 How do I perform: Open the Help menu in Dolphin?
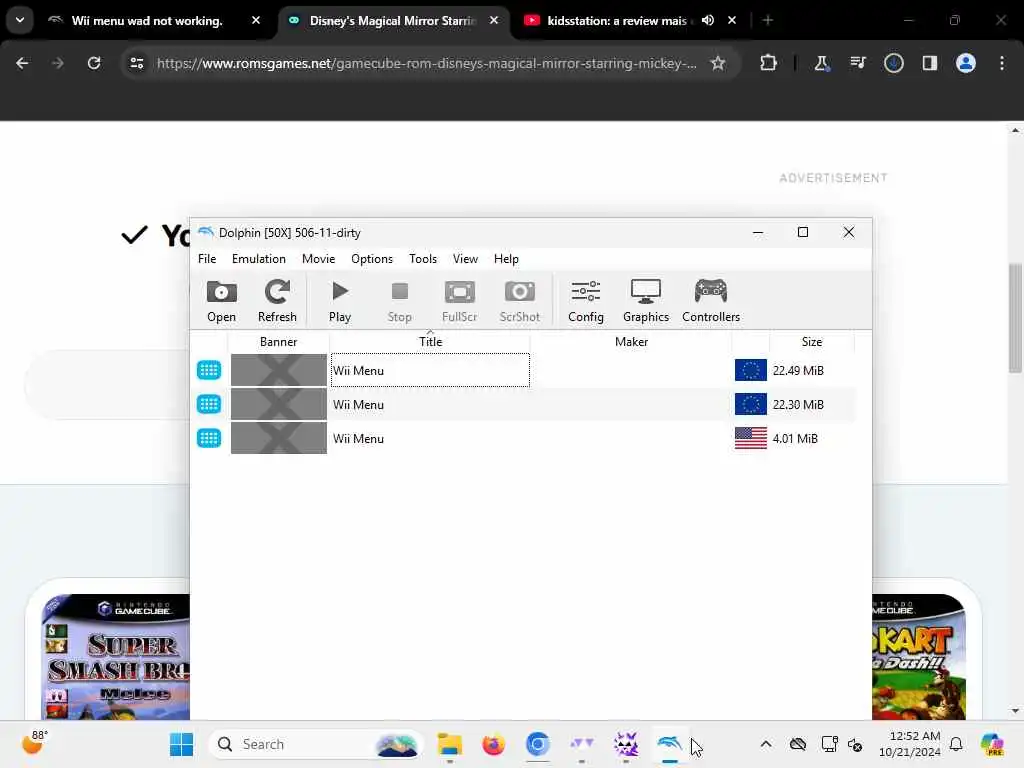click(506, 259)
